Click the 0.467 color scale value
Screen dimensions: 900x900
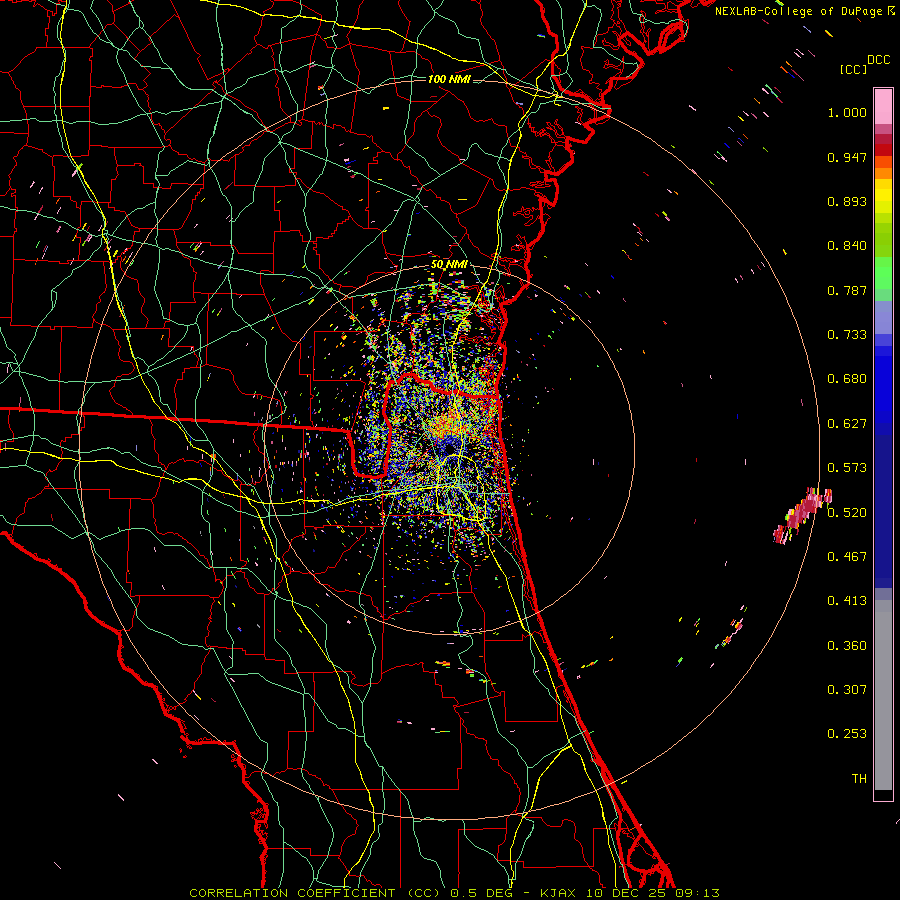coord(847,557)
